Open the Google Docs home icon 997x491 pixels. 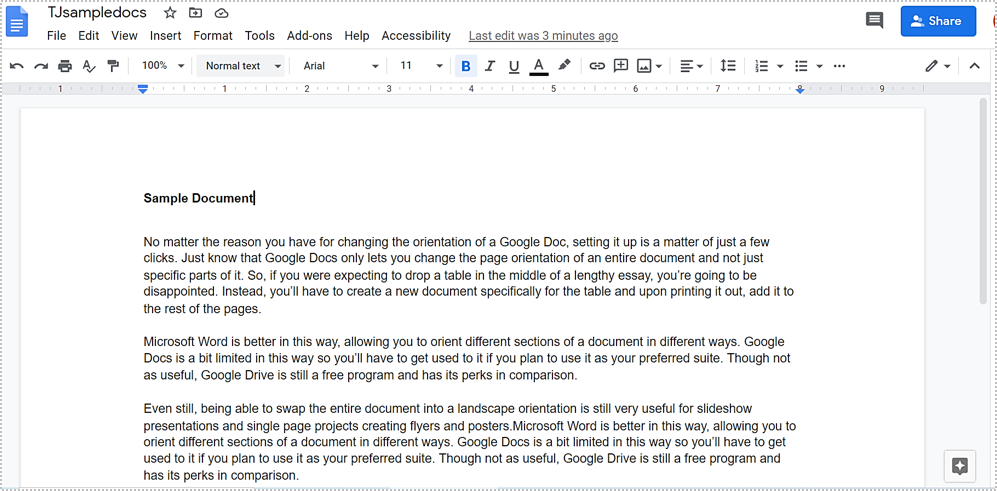[x=17, y=21]
